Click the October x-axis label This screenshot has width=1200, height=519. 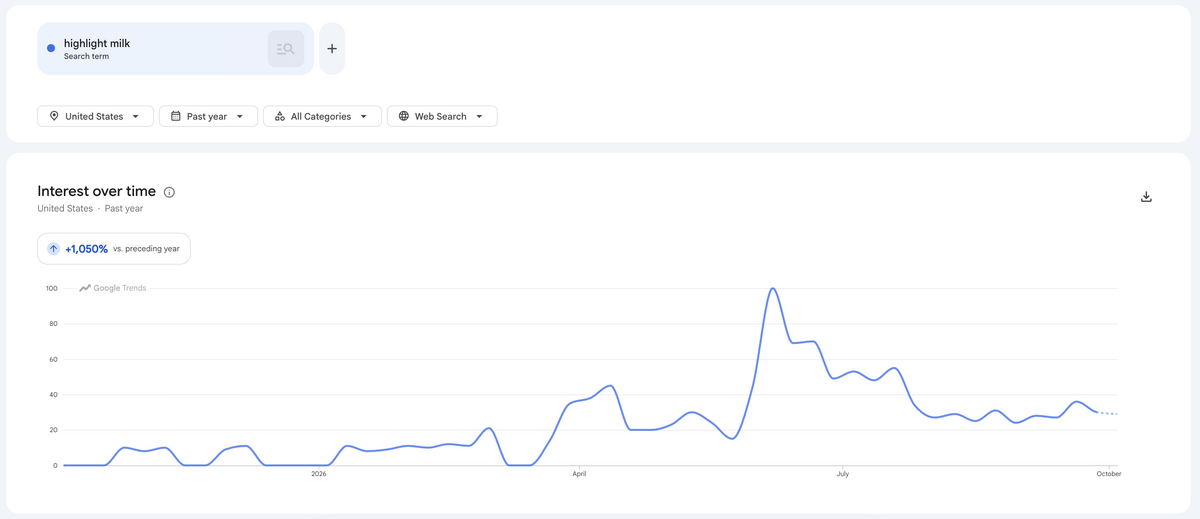pyautogui.click(x=1108, y=474)
